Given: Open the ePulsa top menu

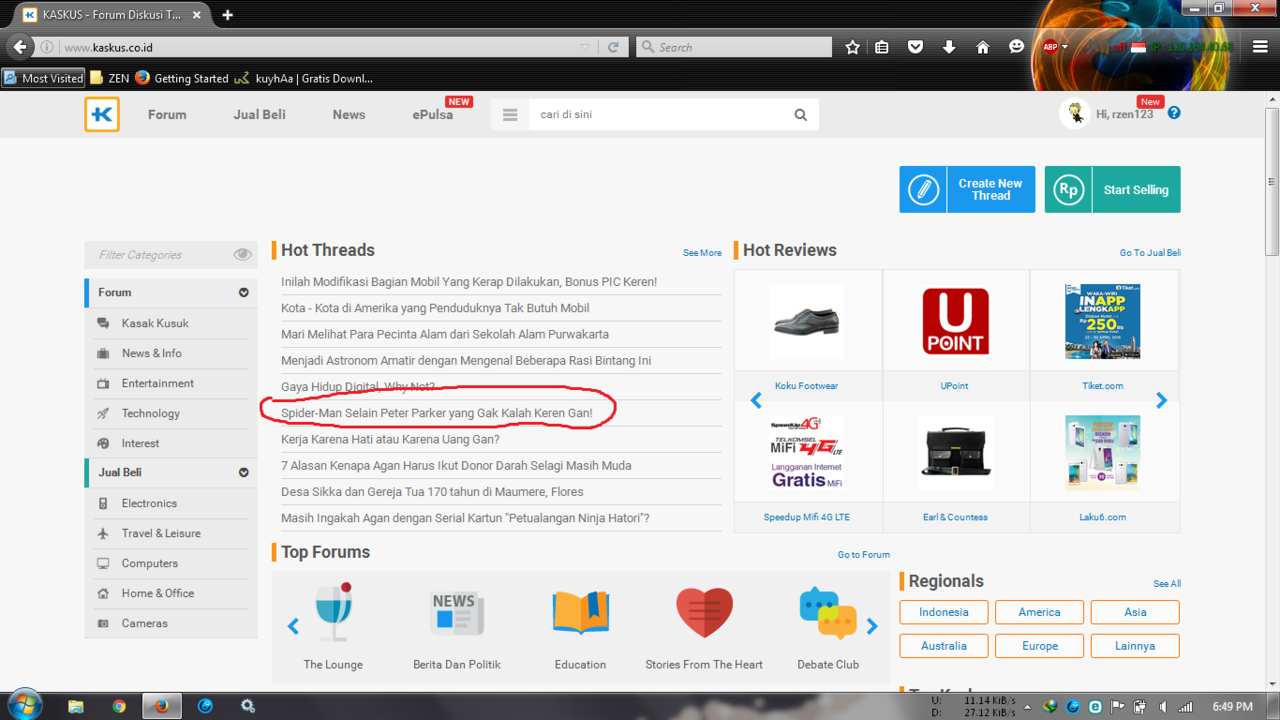Looking at the screenshot, I should tap(433, 115).
